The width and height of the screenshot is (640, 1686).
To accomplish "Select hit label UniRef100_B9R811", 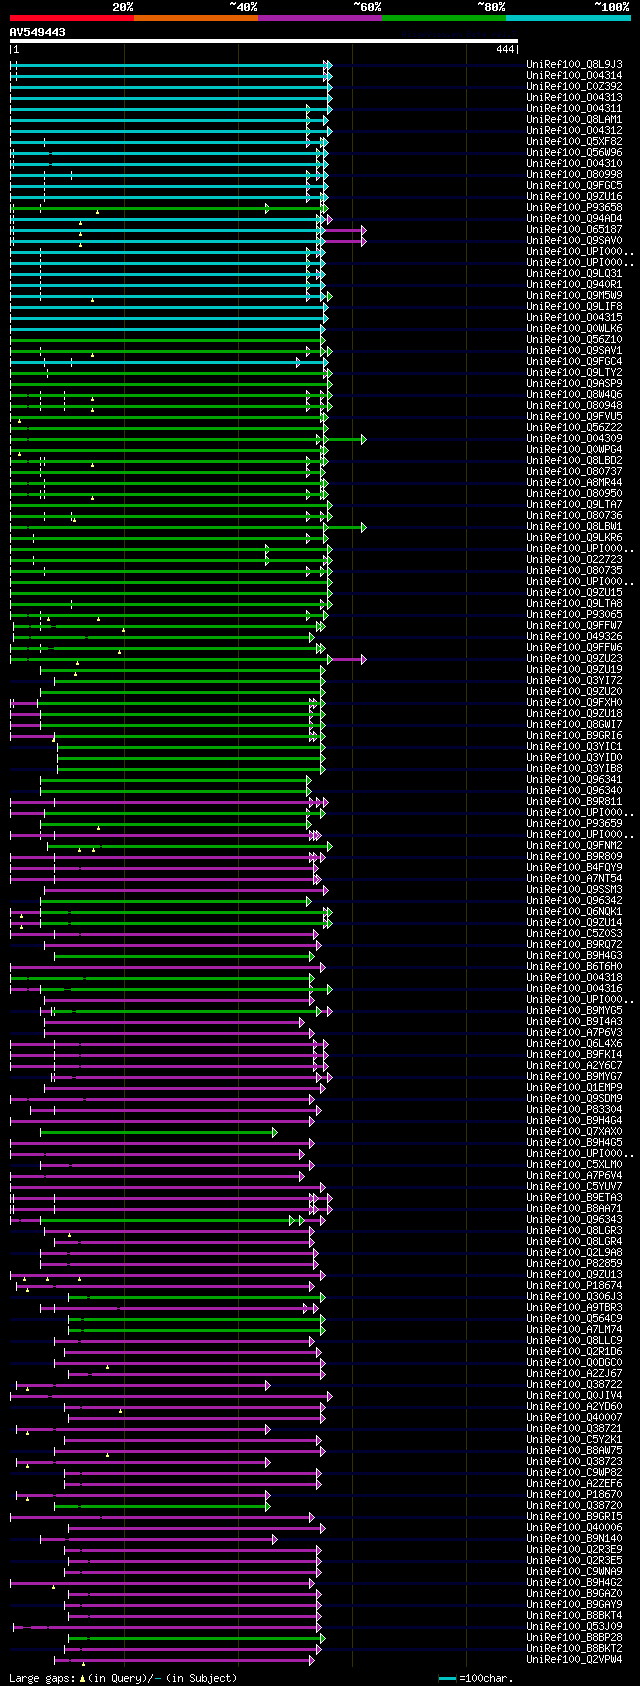I will (574, 802).
